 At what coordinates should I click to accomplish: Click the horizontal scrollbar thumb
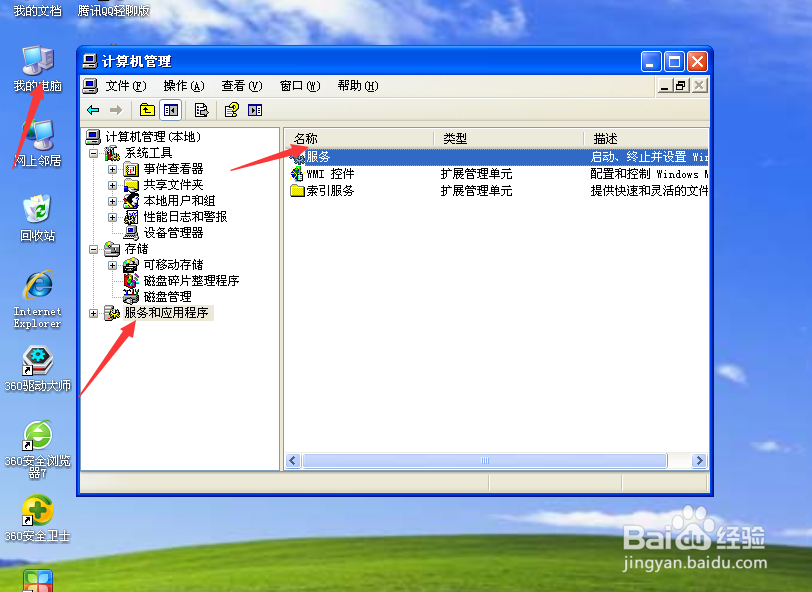click(x=485, y=460)
